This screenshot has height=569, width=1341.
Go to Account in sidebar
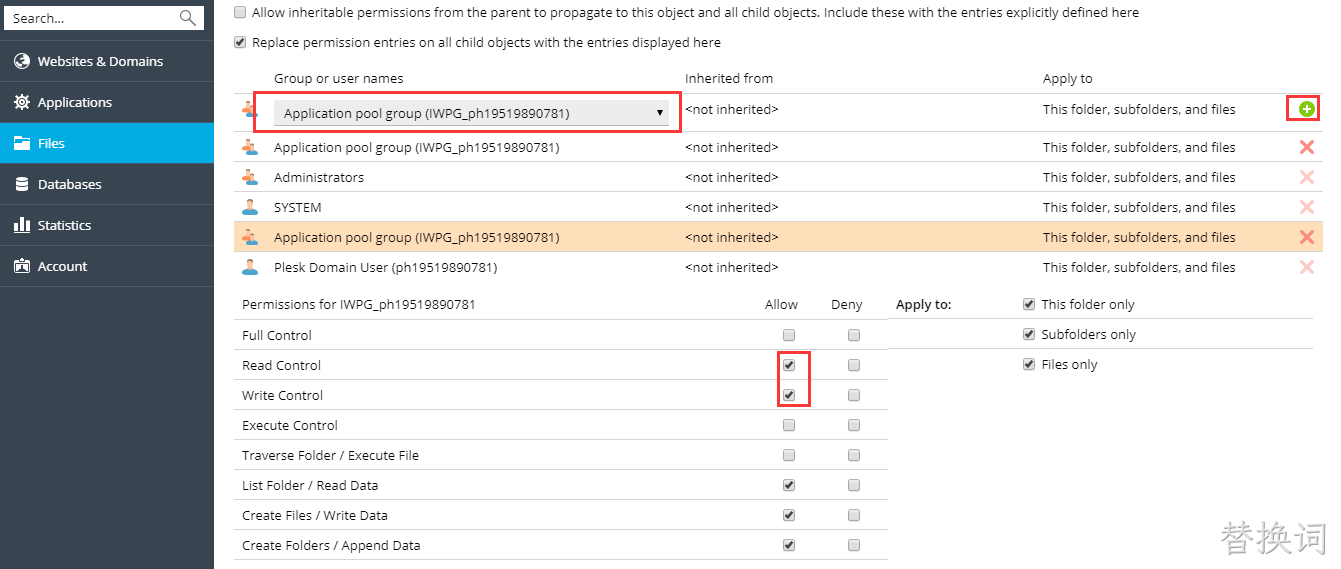(107, 266)
